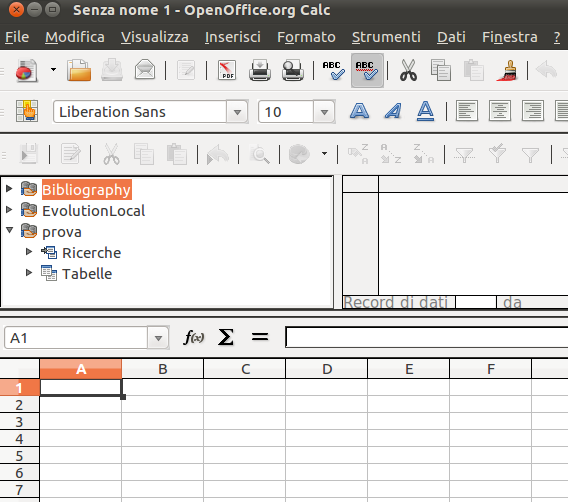The image size is (568, 502).
Task: Open the Modifica menu
Action: coord(75,37)
